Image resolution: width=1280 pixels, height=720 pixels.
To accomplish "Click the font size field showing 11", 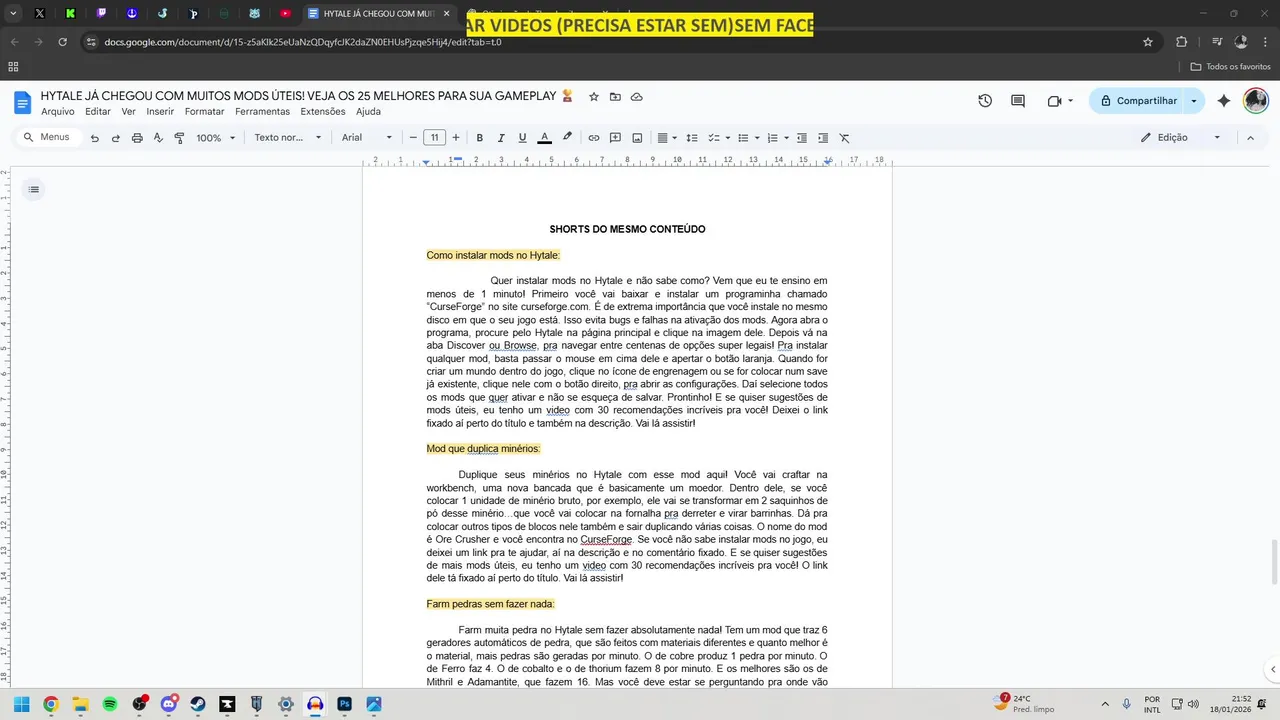I will point(434,138).
